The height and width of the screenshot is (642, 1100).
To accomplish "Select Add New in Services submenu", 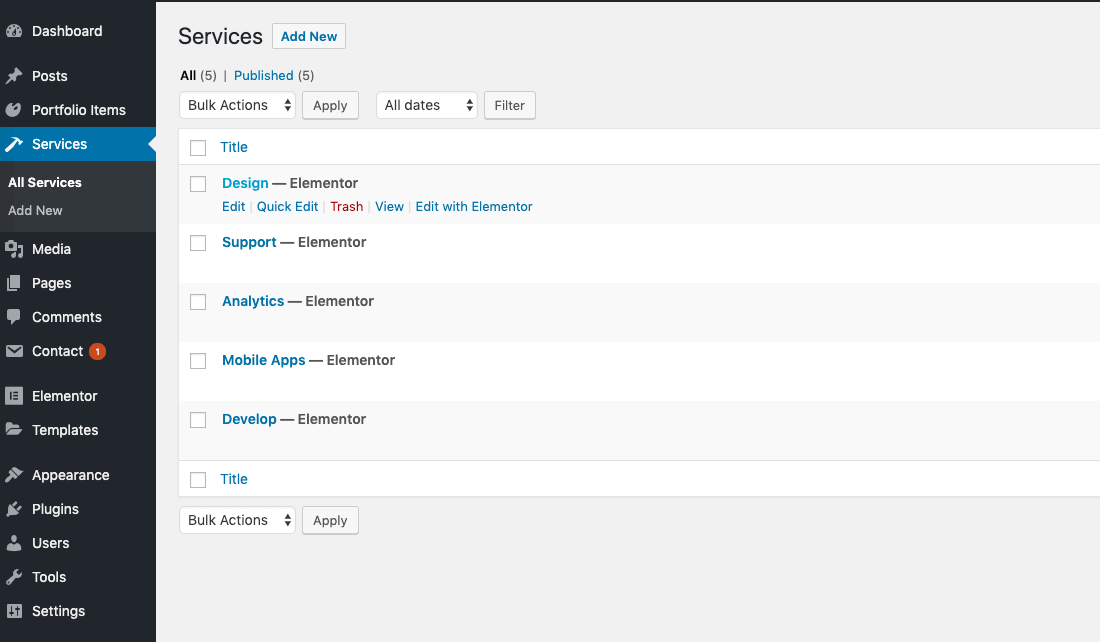I will coord(35,210).
